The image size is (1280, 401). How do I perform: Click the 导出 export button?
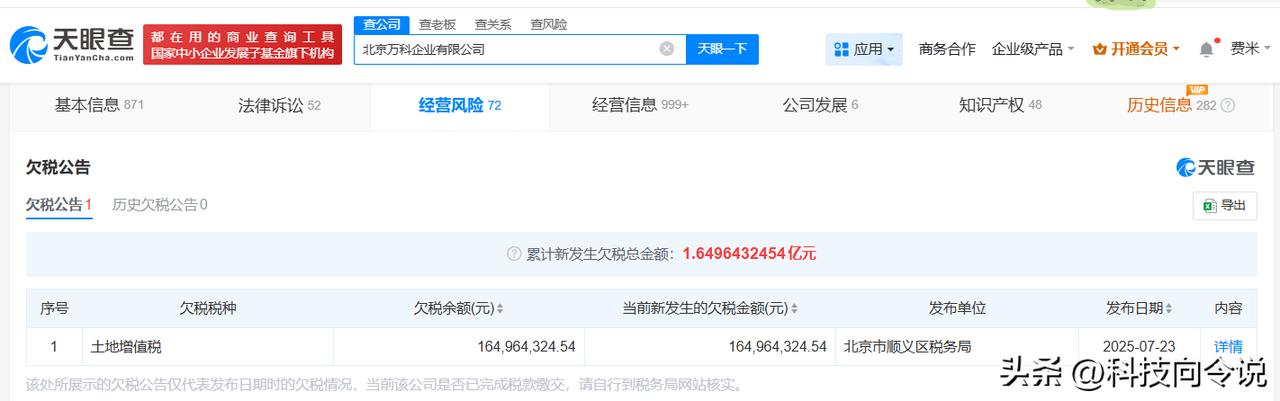[x=1225, y=205]
